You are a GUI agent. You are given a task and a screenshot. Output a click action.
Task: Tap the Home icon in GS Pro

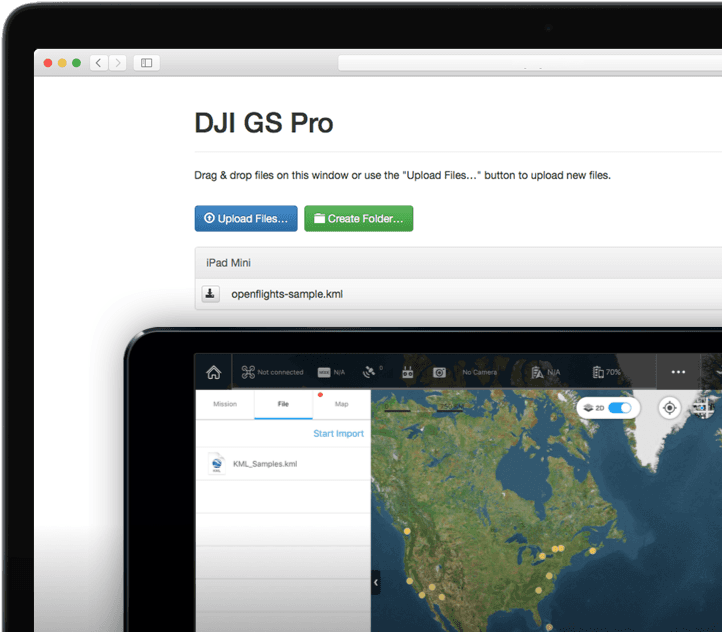[213, 372]
